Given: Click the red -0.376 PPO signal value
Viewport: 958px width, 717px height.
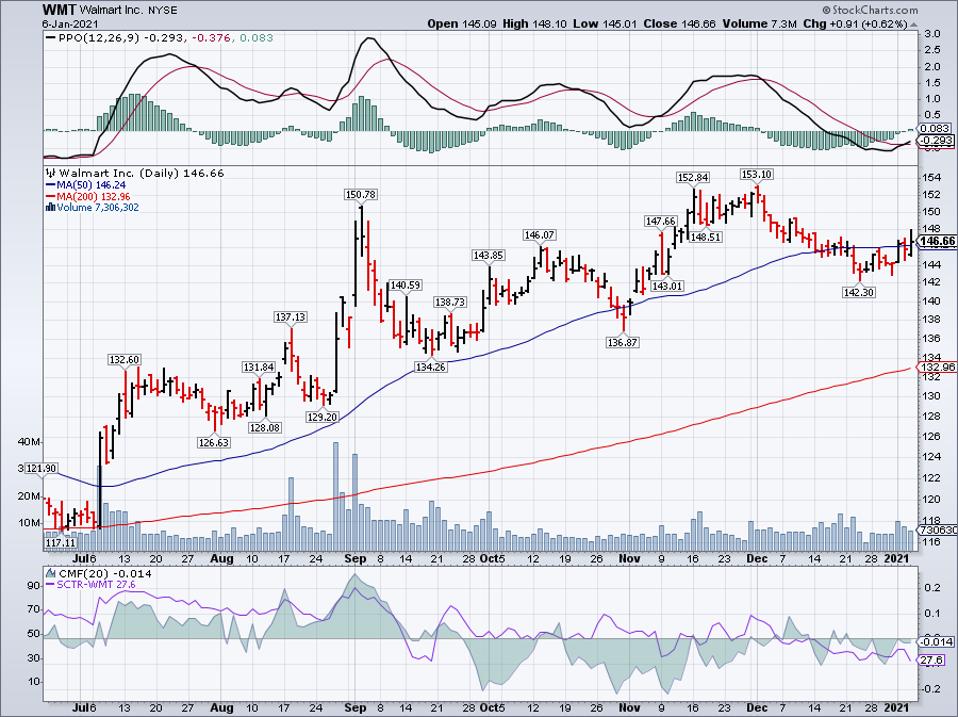Looking at the screenshot, I should click(x=211, y=38).
